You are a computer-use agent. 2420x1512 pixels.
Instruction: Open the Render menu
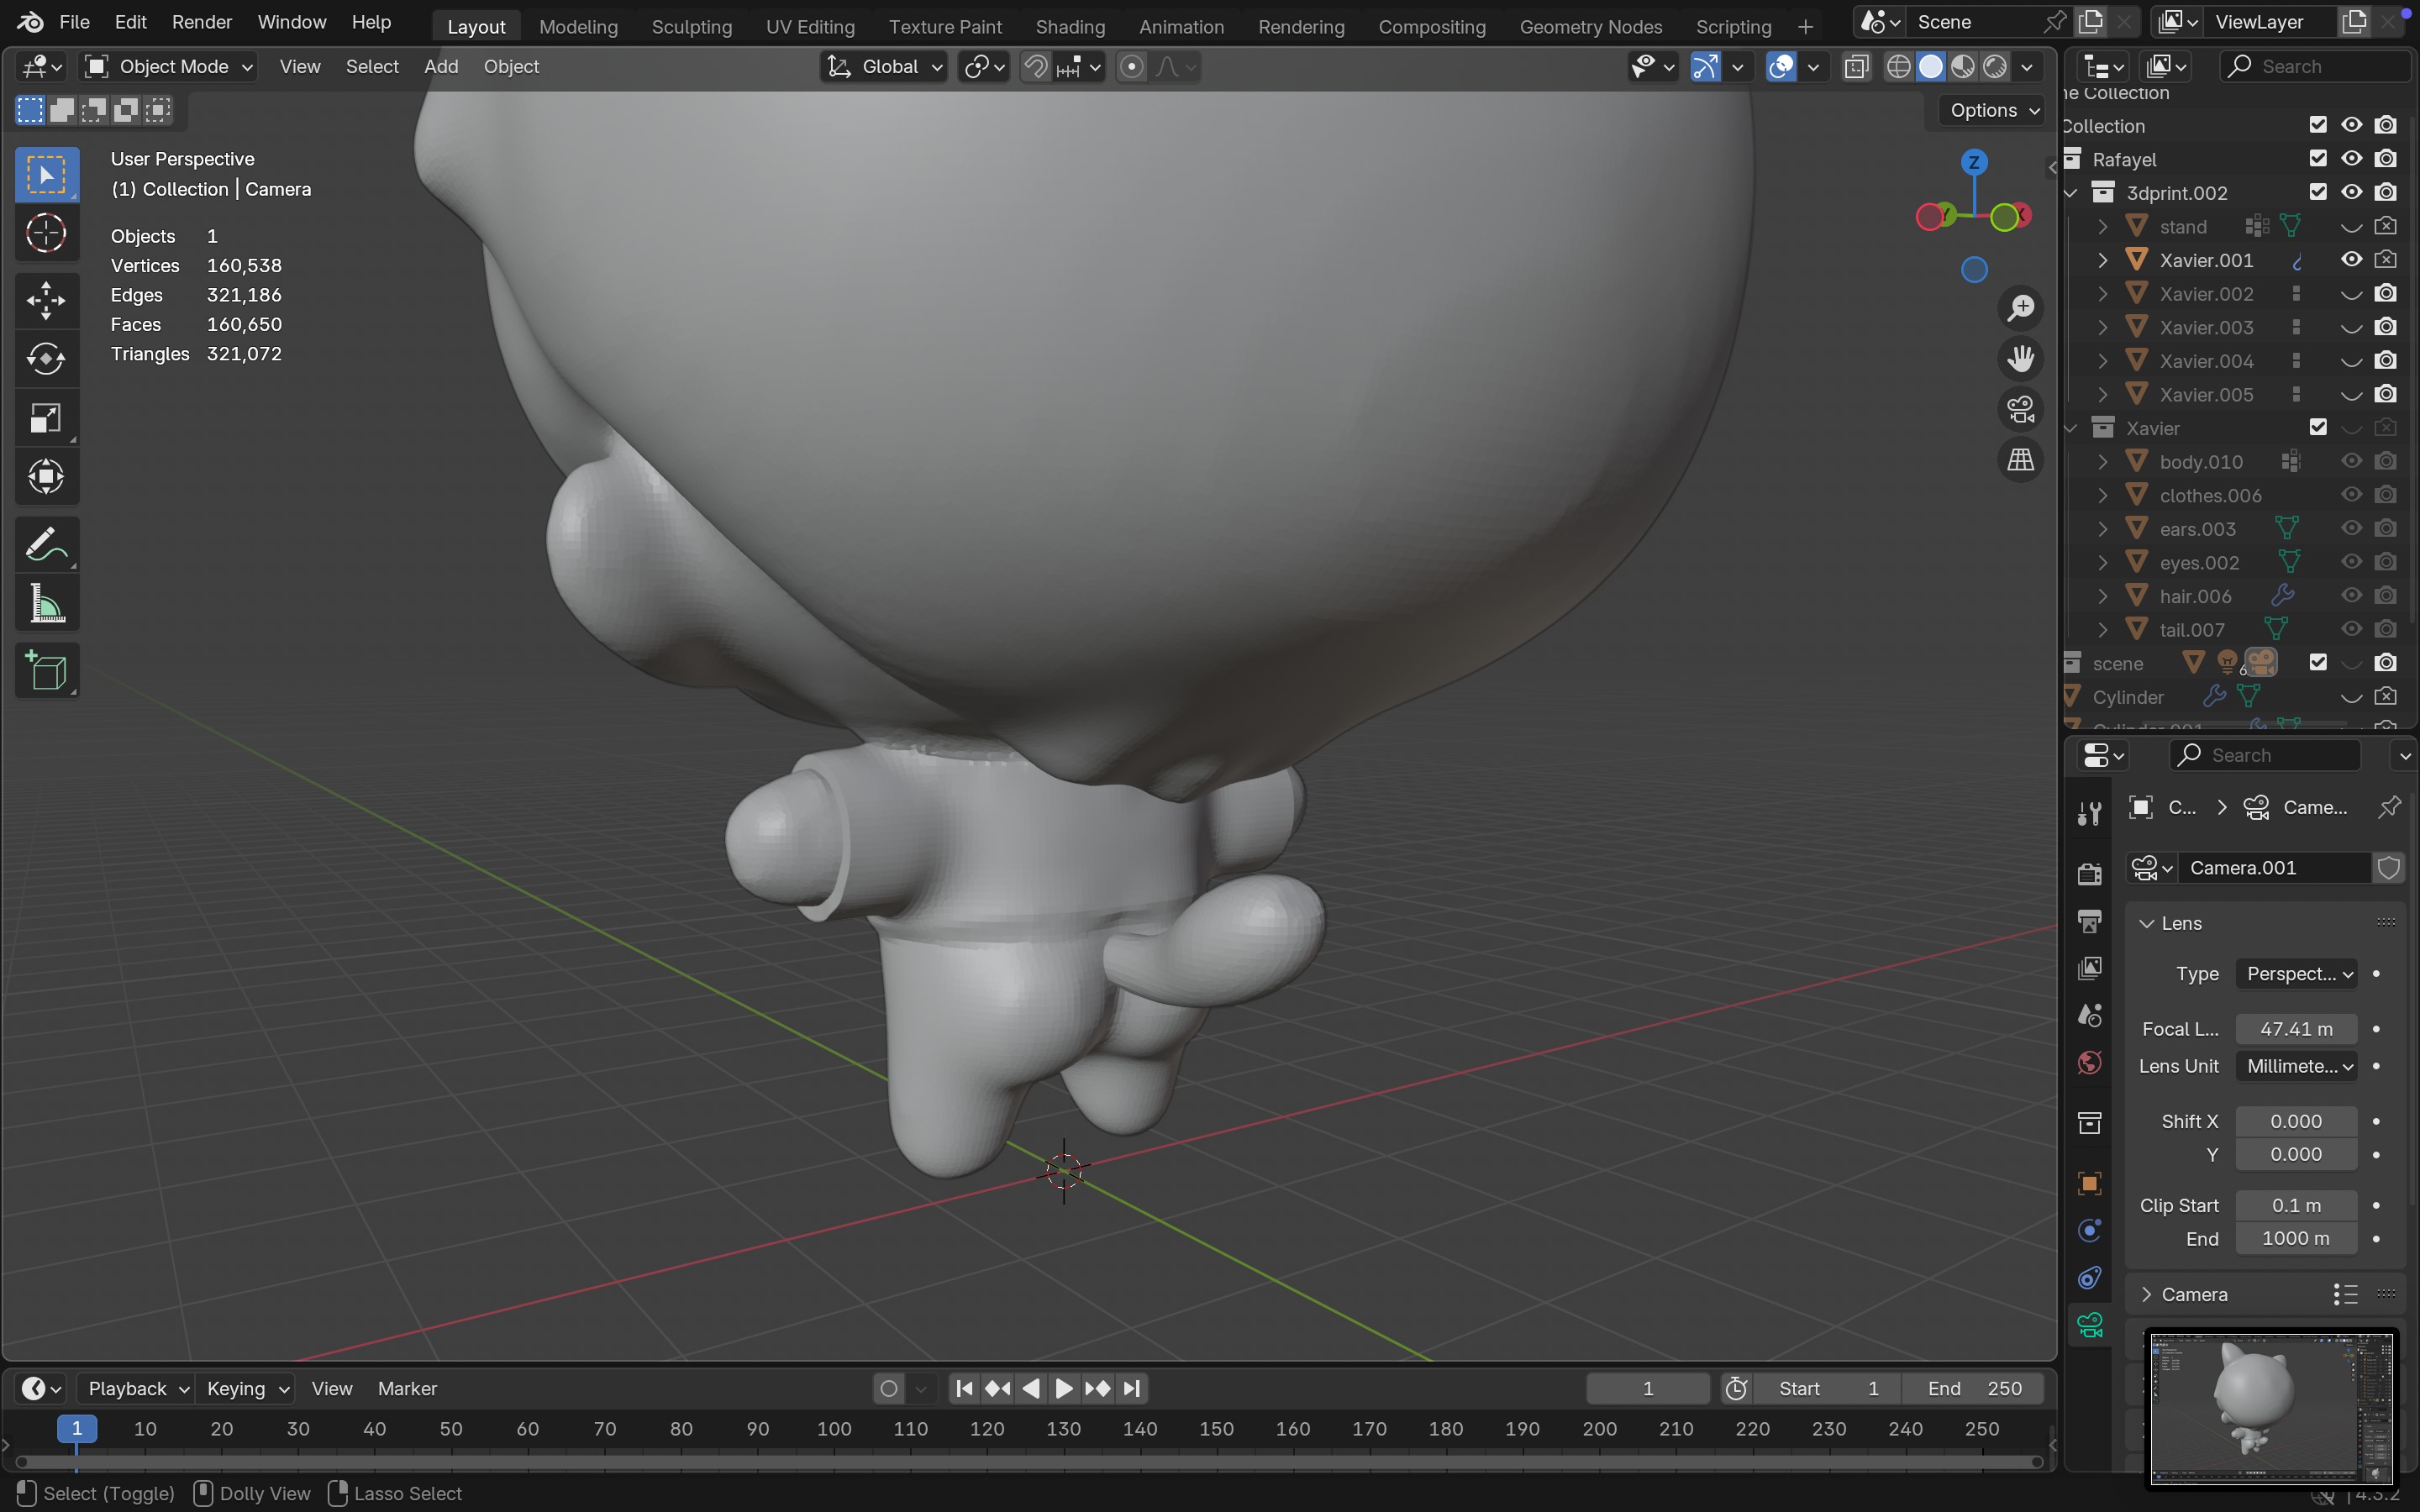click(x=202, y=22)
